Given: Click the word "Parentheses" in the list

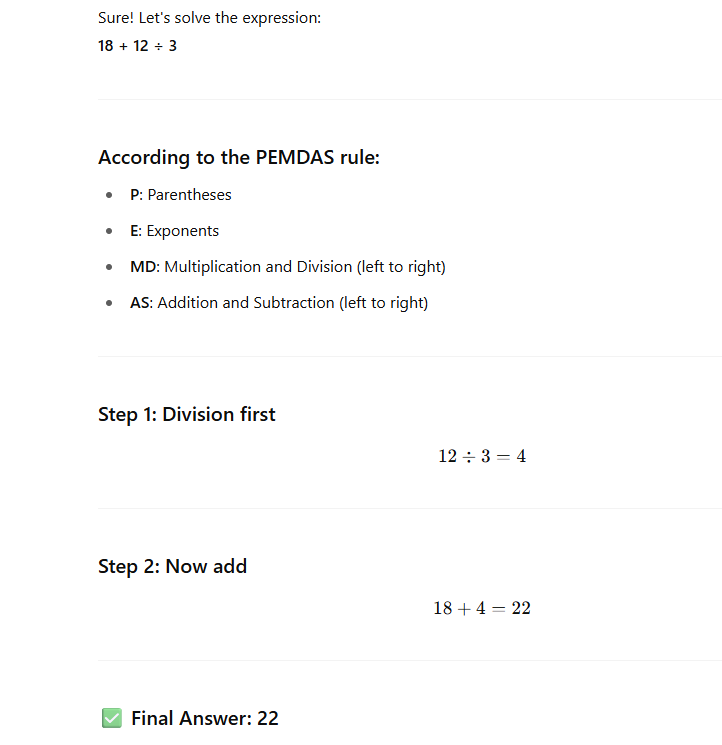Looking at the screenshot, I should [189, 195].
